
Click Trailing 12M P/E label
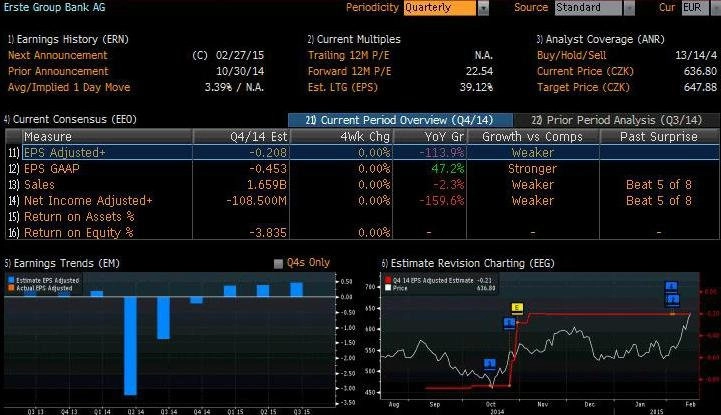click(x=349, y=56)
